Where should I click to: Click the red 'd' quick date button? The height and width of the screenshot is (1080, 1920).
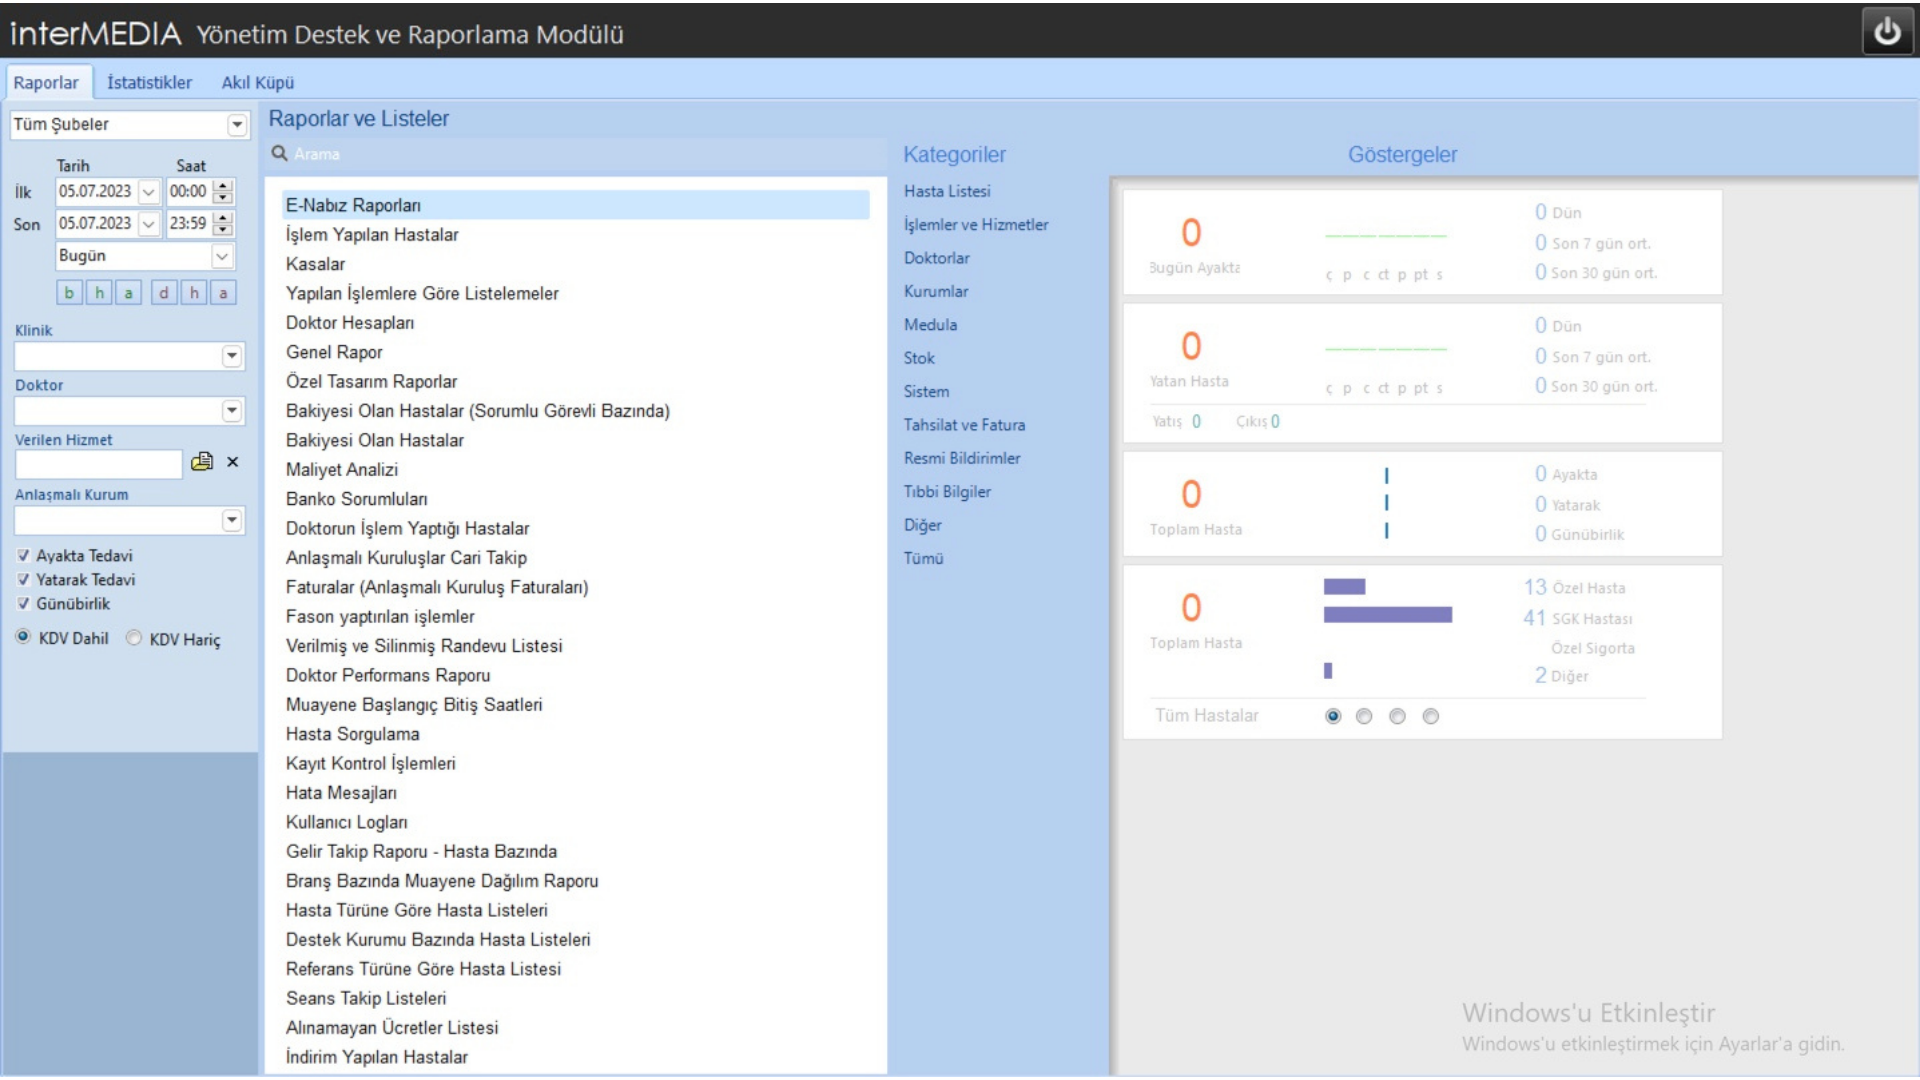164,293
